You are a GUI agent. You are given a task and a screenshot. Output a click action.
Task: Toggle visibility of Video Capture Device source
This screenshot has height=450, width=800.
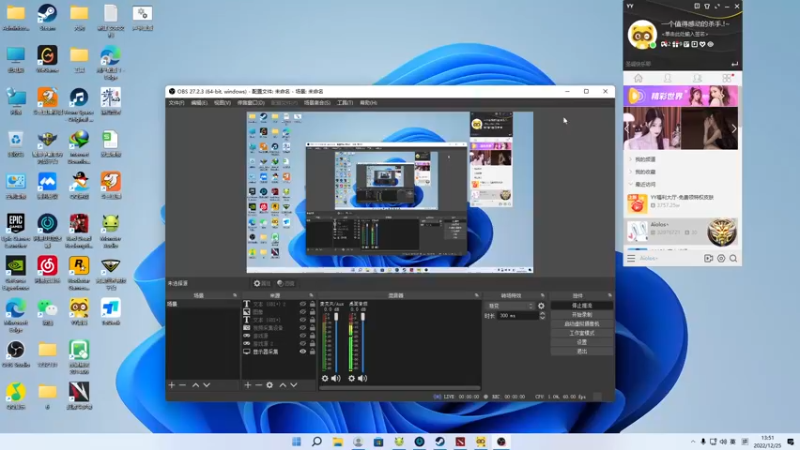[303, 328]
